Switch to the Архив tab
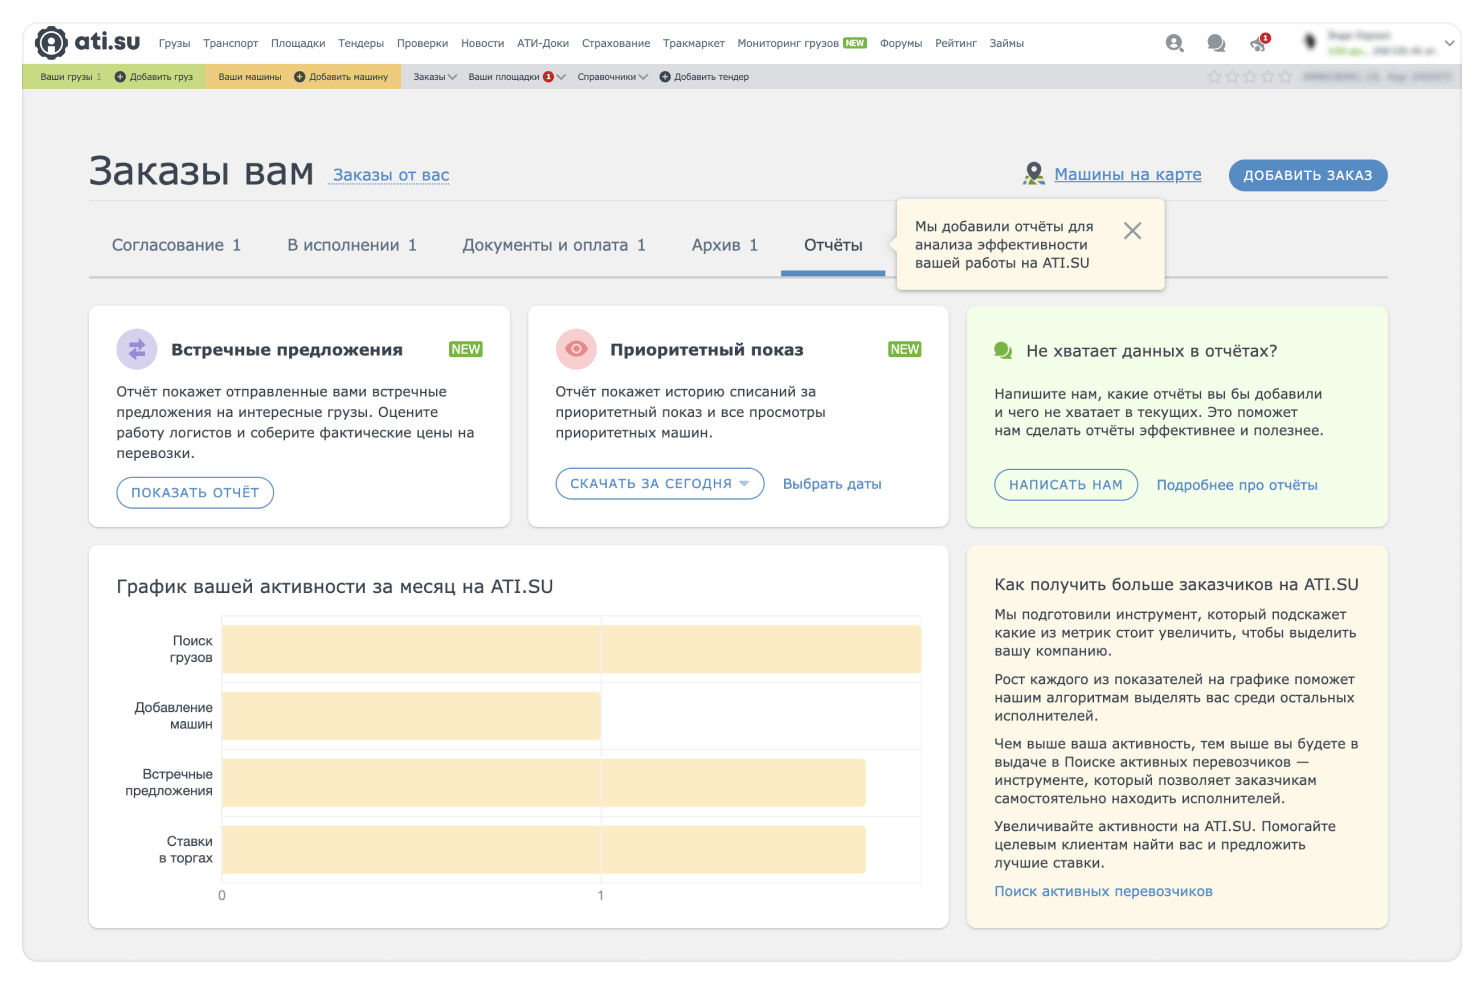This screenshot has width=1484, height=984. [x=725, y=245]
